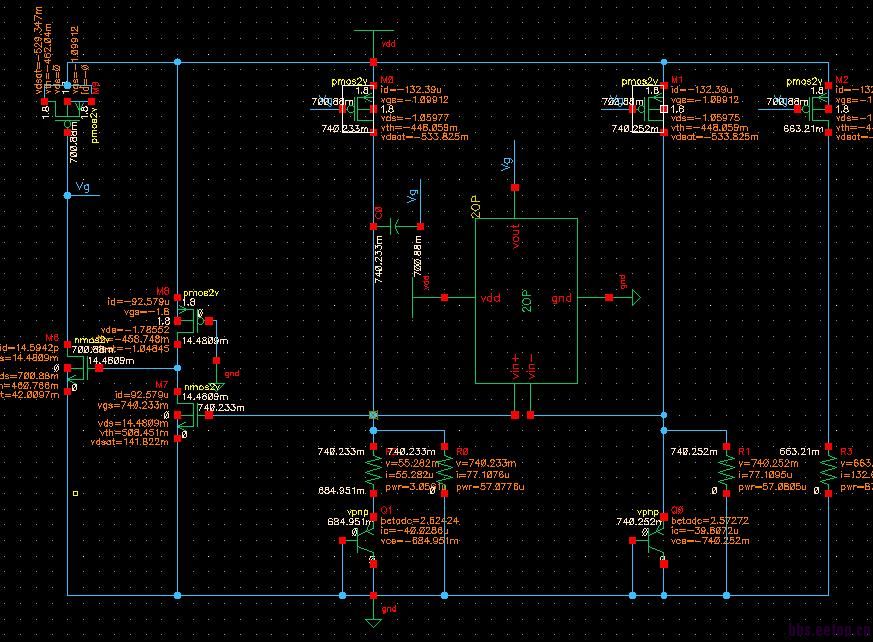This screenshot has height=642, width=873.
Task: Select the M1 PMOS transistor symbol
Action: (648, 109)
